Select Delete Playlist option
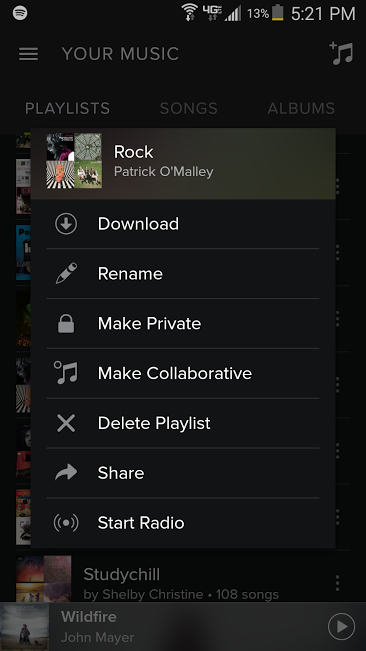The height and width of the screenshot is (651, 366). pyautogui.click(x=183, y=423)
